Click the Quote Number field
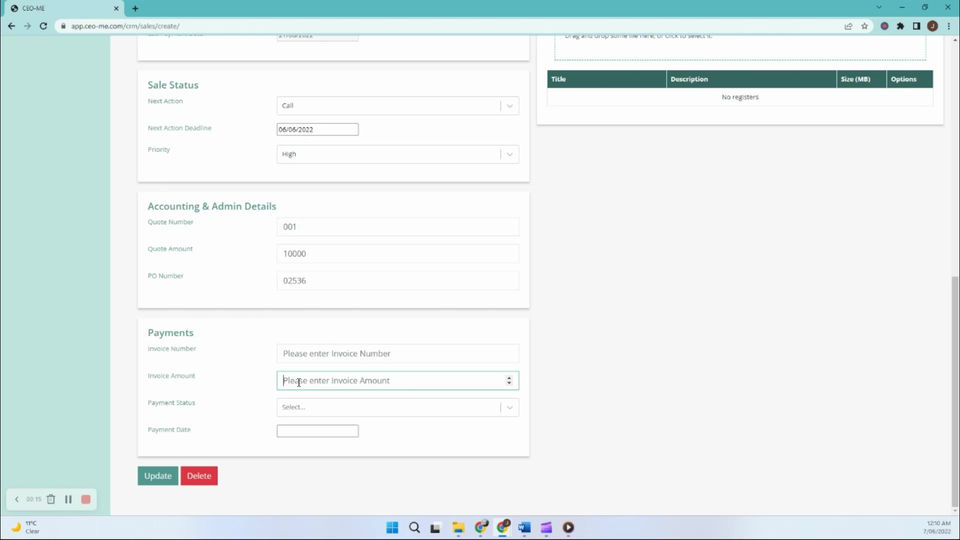960x540 pixels. [397, 227]
